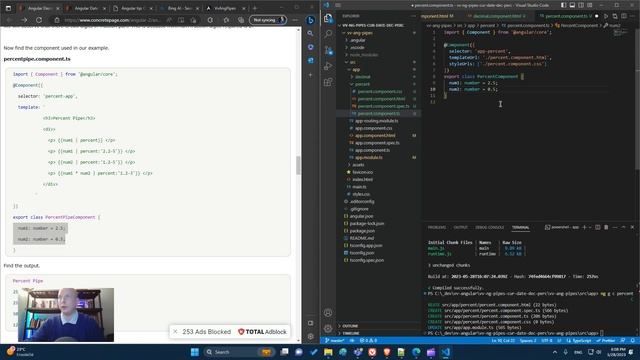Click the search icon in Edge sidebar

tap(311, 33)
